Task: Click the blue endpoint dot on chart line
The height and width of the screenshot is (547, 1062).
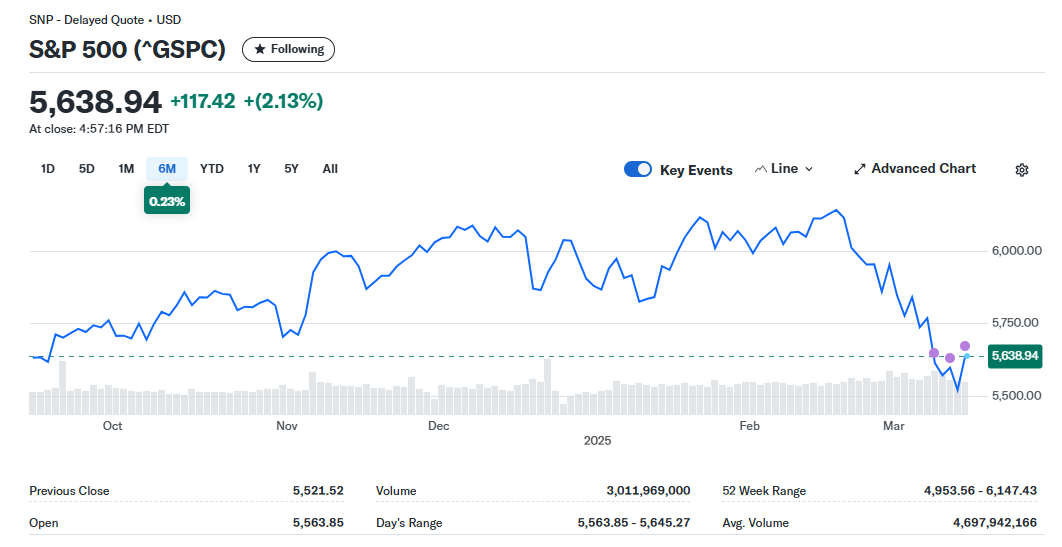Action: point(967,356)
